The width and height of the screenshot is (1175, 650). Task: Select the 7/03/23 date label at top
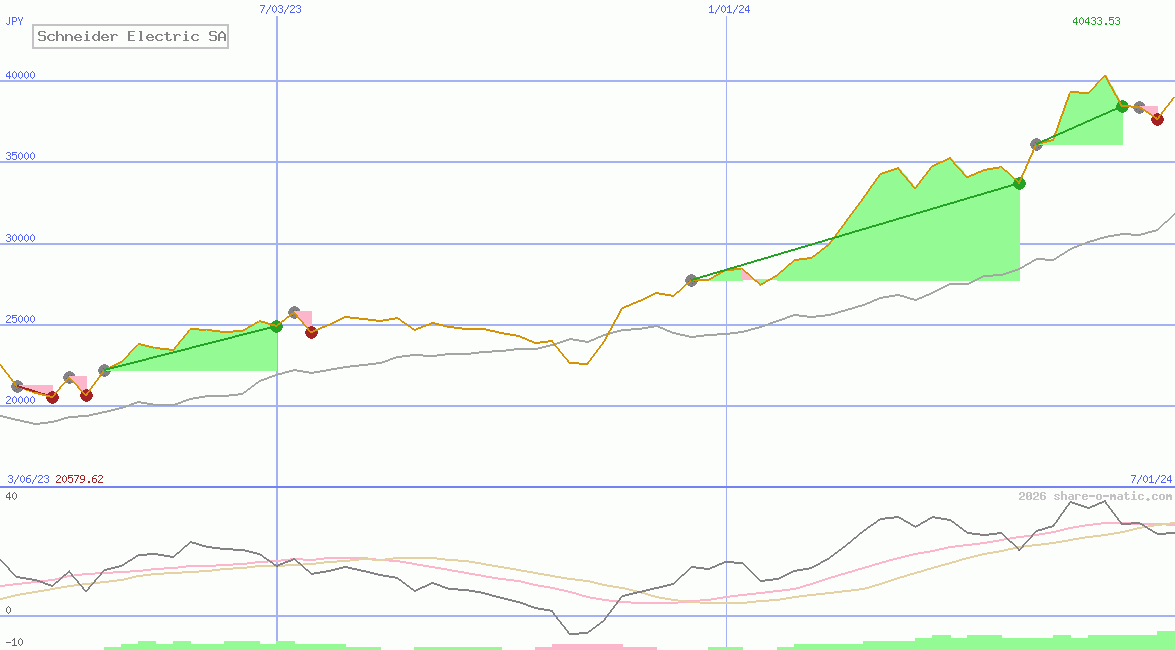[279, 9]
